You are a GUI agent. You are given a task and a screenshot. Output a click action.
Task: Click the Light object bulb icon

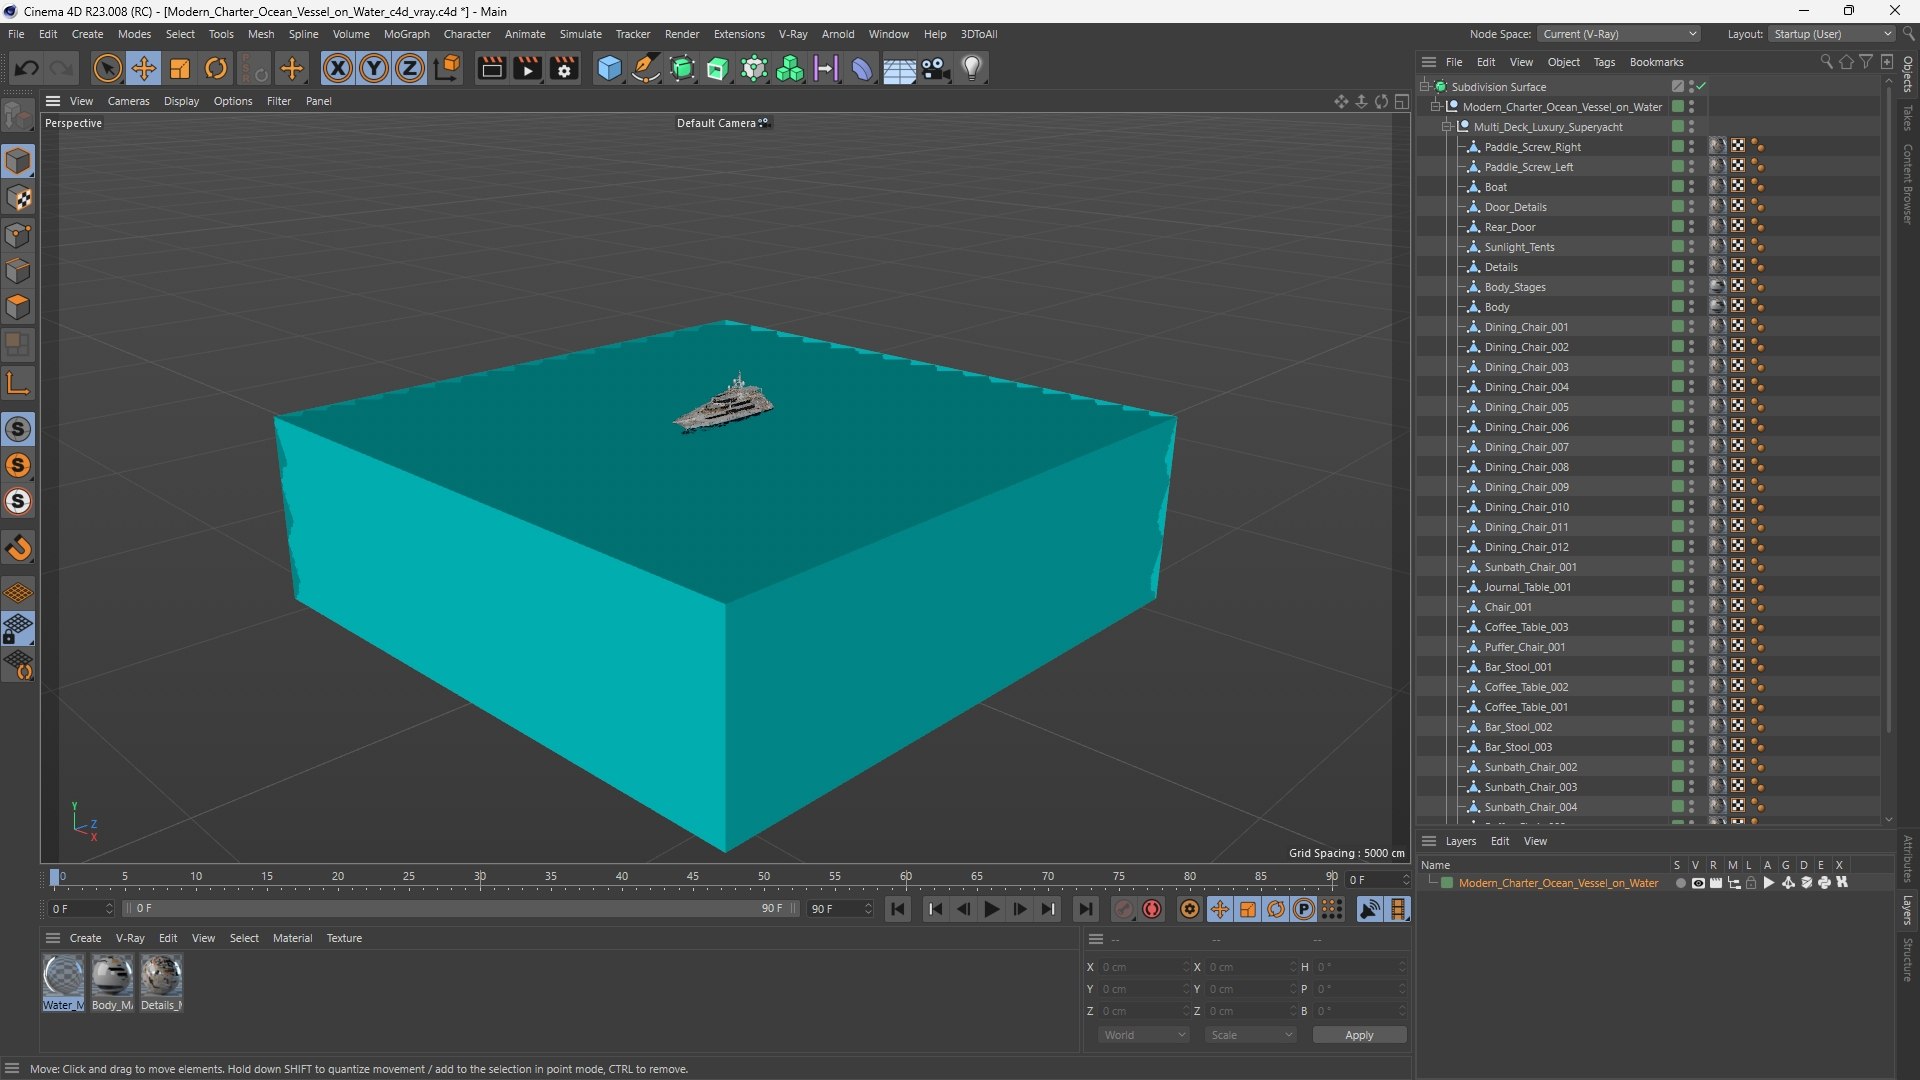point(971,68)
